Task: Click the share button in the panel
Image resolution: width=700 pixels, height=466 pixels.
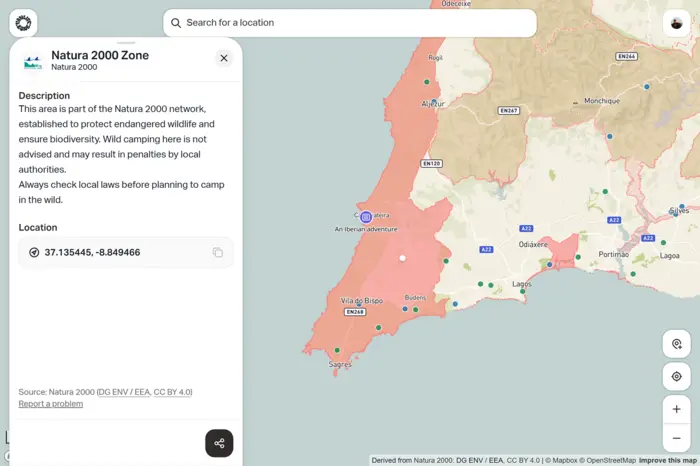Action: [219, 443]
